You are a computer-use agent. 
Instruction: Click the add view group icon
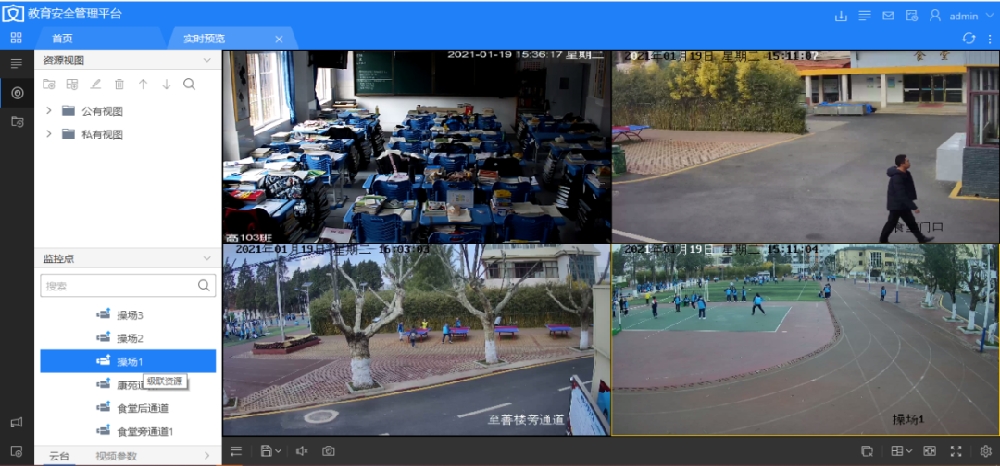coord(49,84)
